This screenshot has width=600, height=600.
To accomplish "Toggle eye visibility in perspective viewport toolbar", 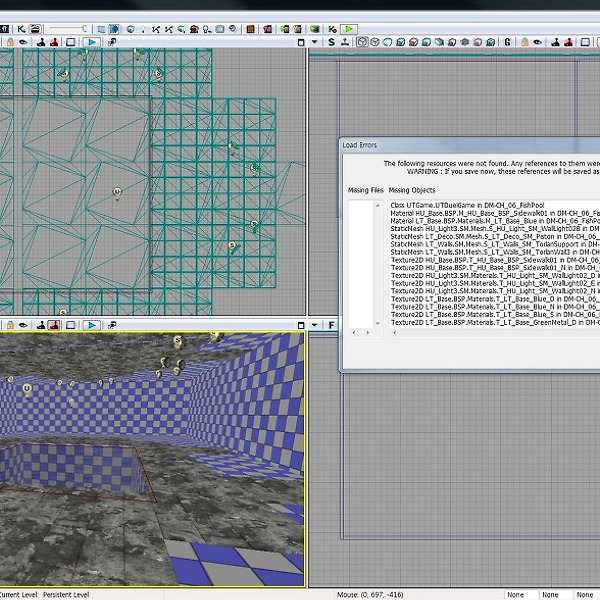I will [23, 325].
